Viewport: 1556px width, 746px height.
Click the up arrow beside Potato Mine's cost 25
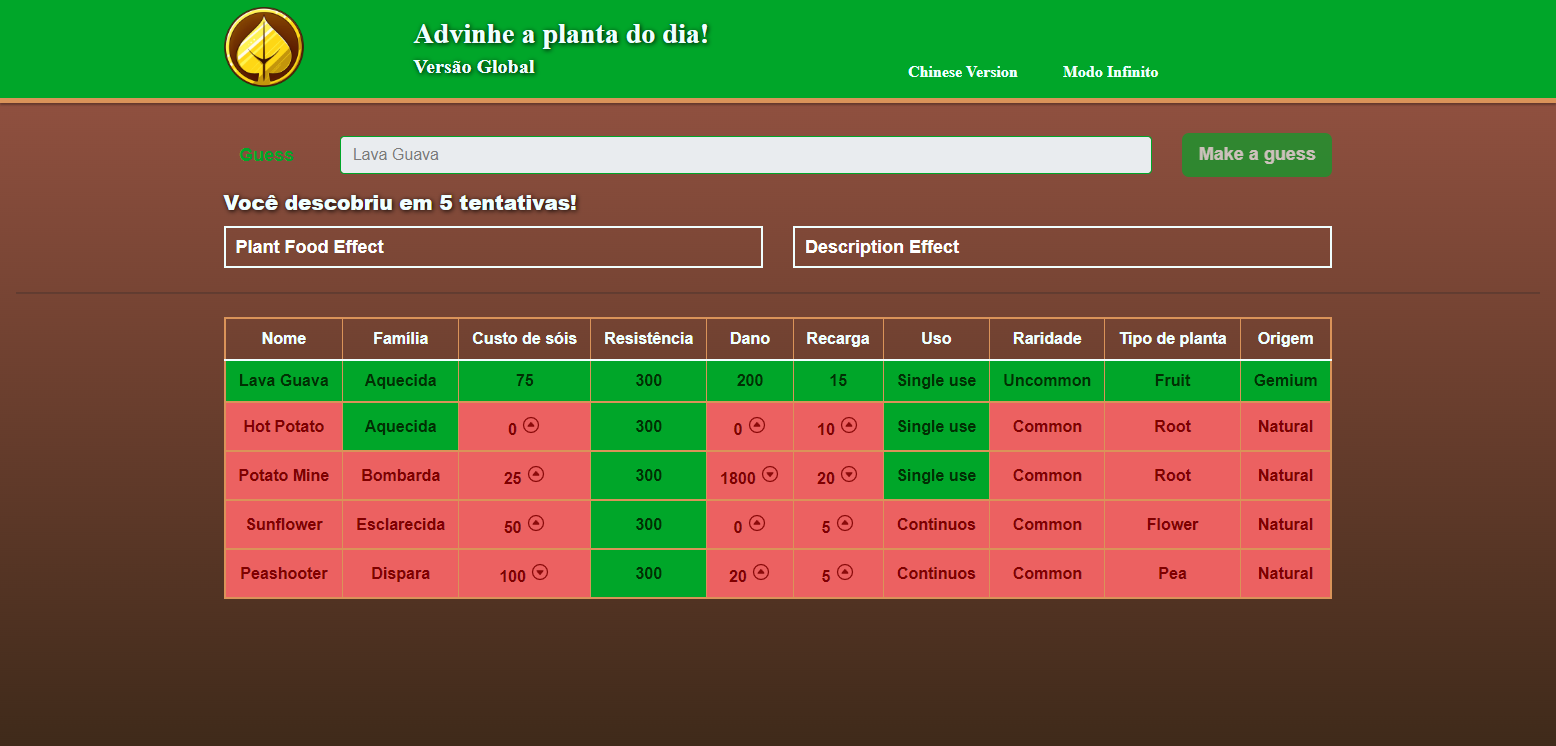tap(536, 474)
